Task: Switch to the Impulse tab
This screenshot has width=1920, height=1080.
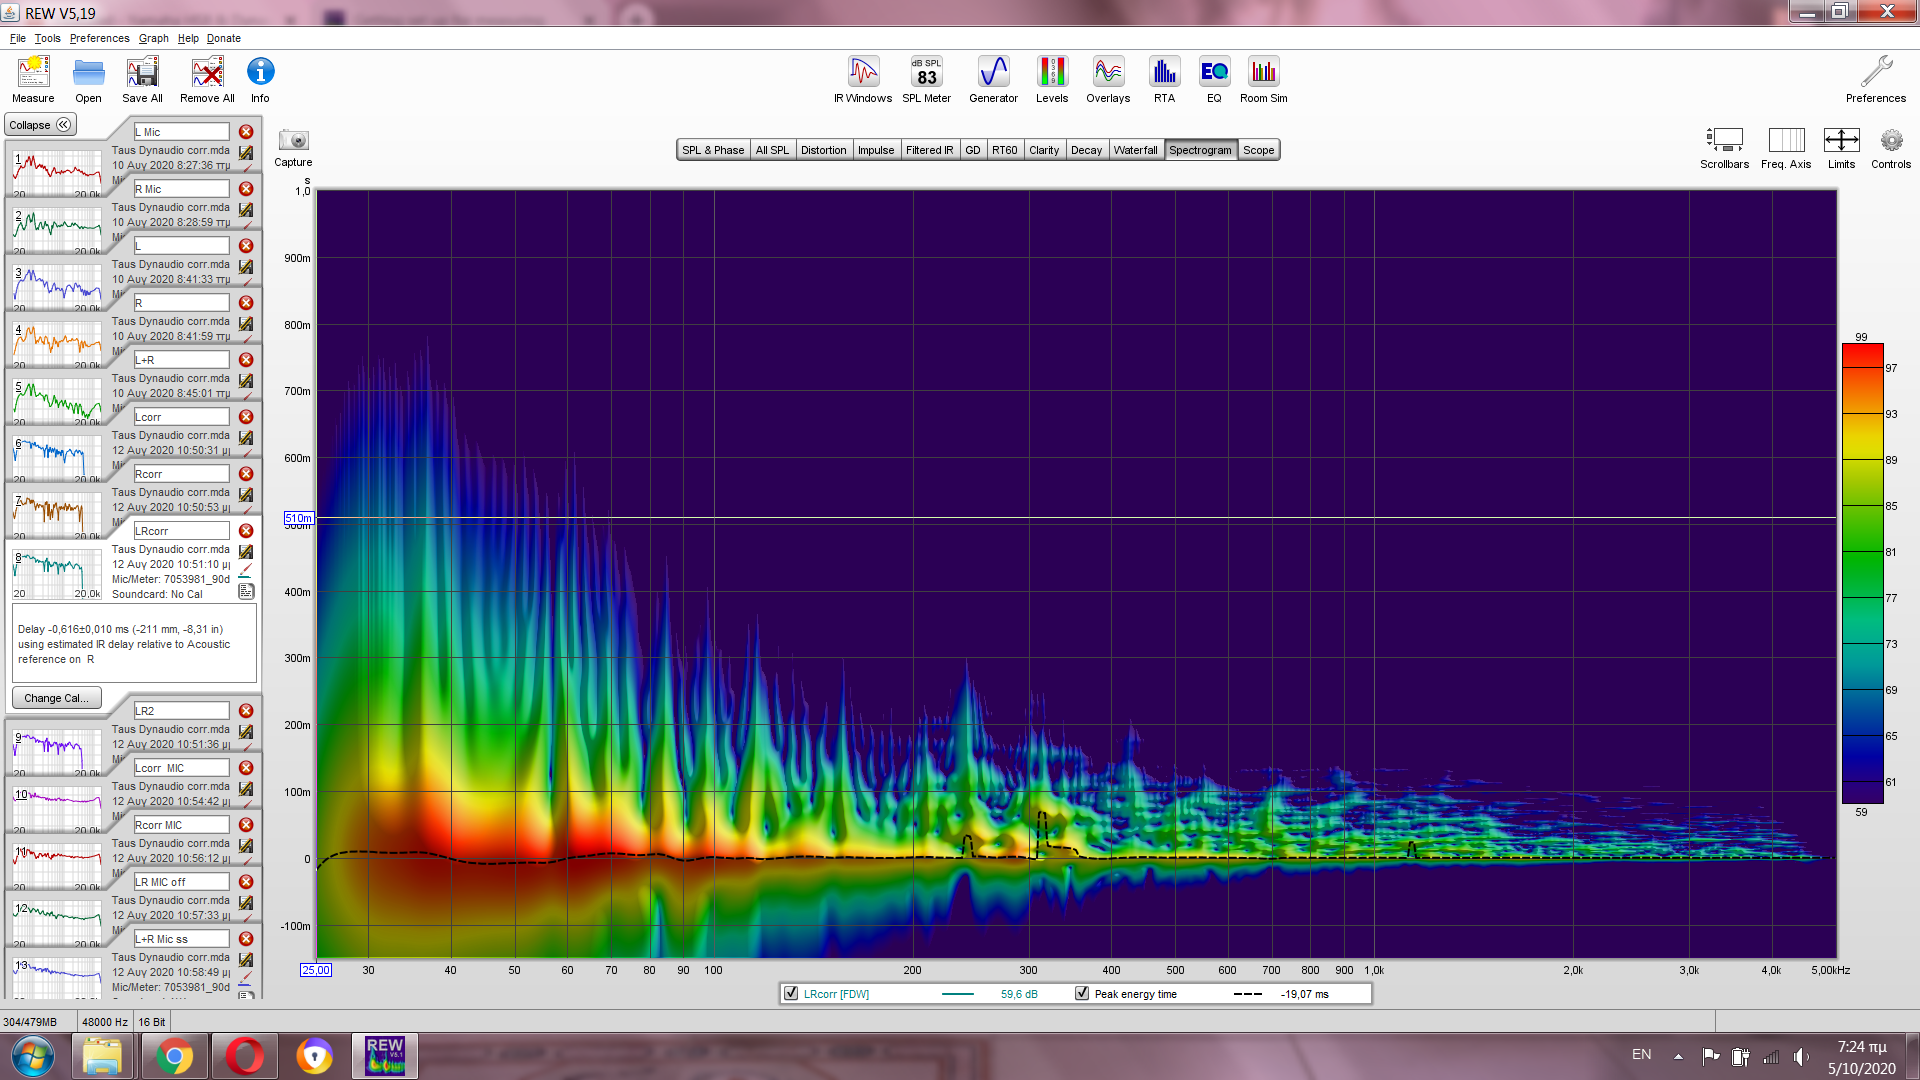Action: coord(876,150)
